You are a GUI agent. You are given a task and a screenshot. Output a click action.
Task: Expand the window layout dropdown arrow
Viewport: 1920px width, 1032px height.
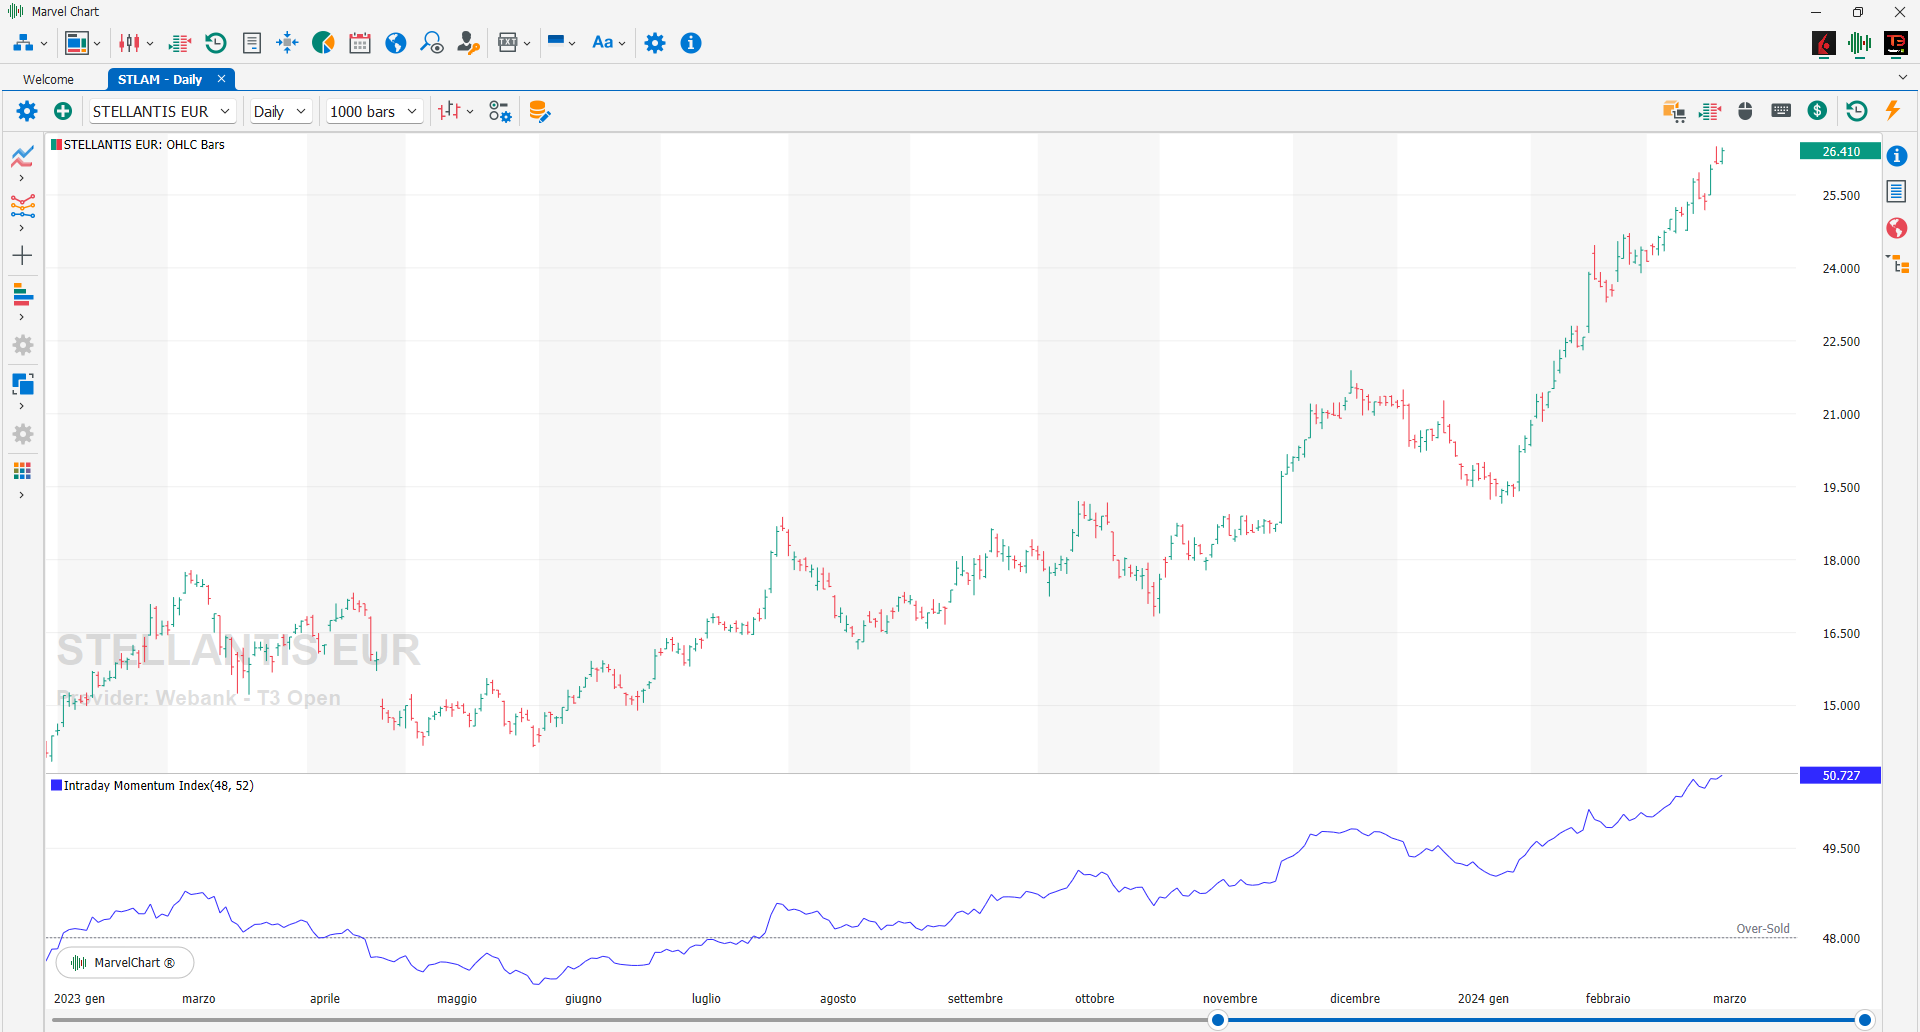(97, 44)
